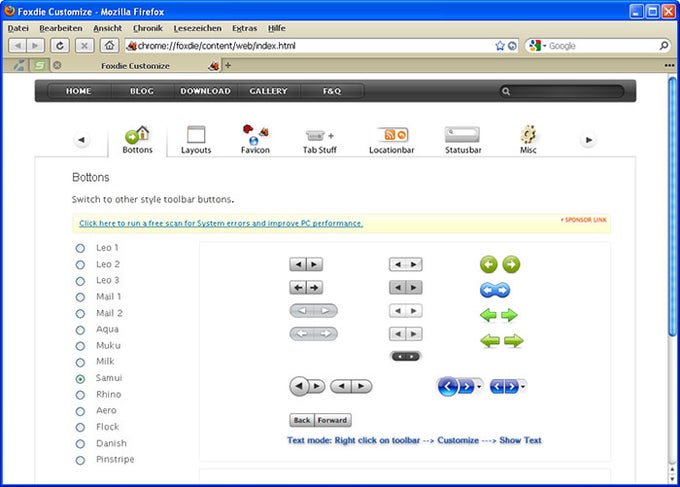Click the free scan sponsor link
This screenshot has height=487, width=680.
click(x=221, y=223)
